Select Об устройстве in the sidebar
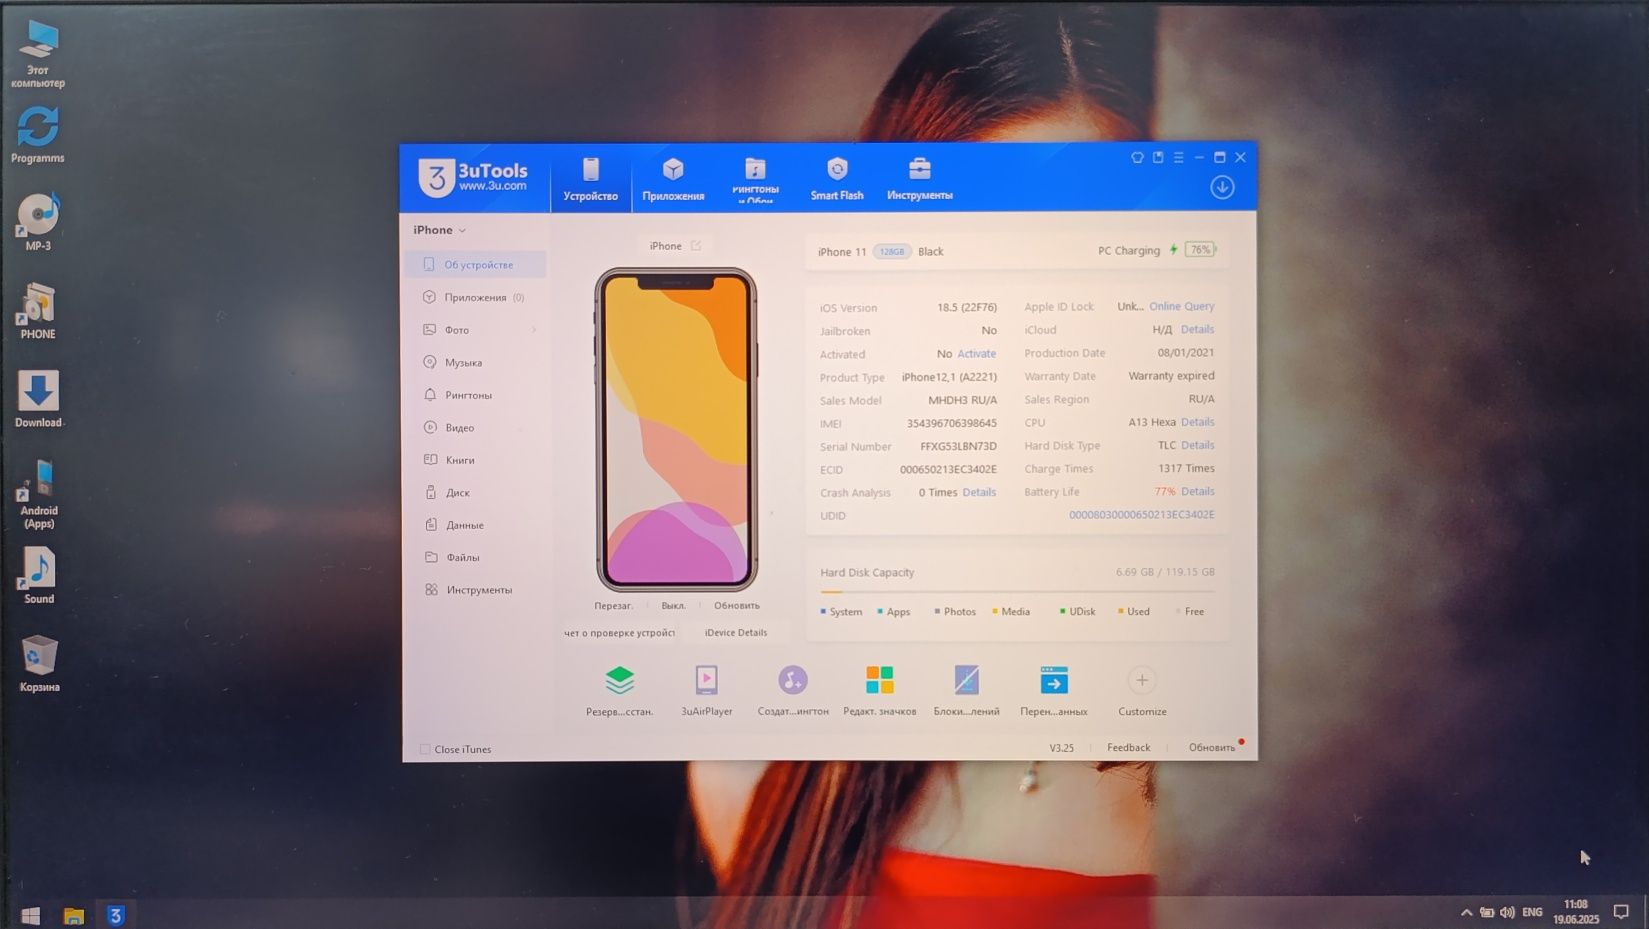The height and width of the screenshot is (929, 1649). pos(476,265)
